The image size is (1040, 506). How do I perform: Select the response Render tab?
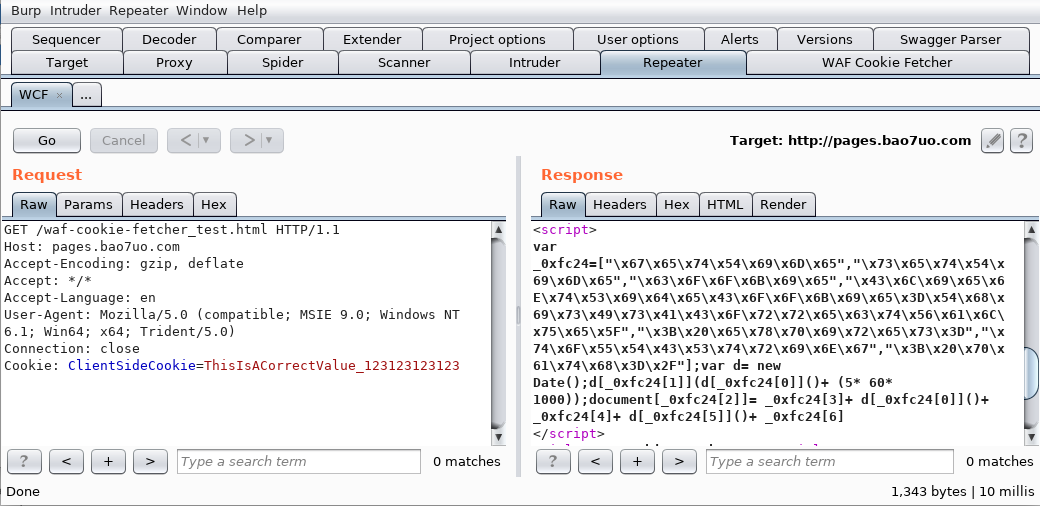tap(783, 204)
